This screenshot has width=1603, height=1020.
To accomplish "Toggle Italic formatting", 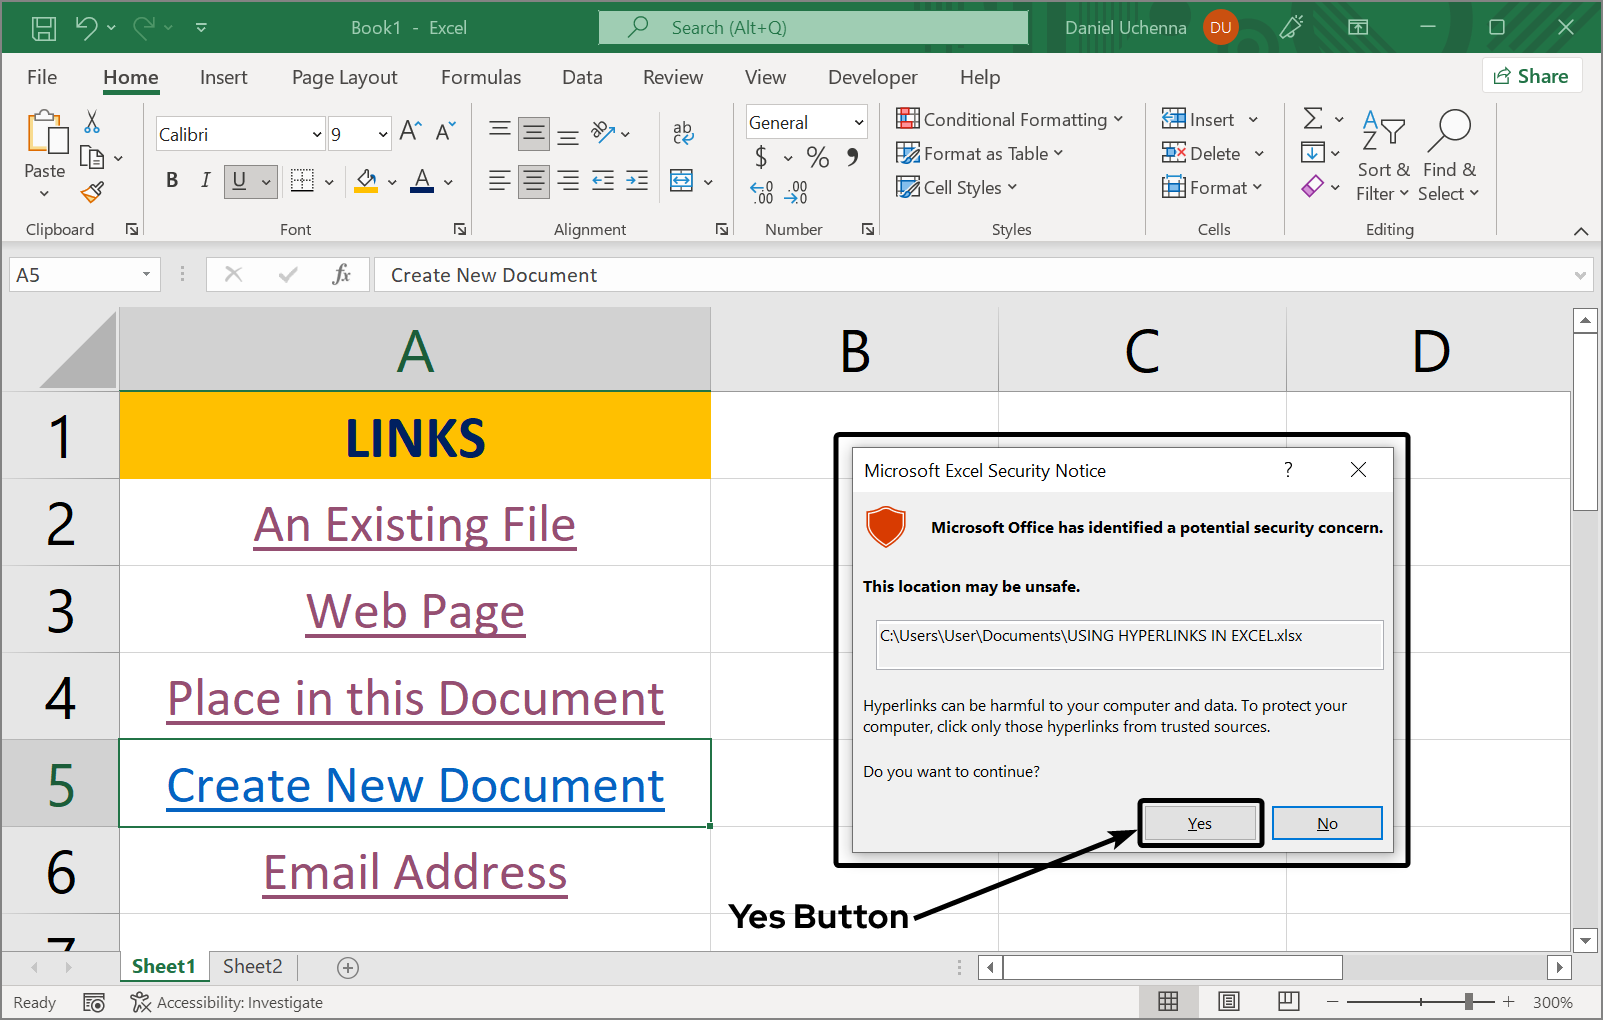I will coord(205,180).
